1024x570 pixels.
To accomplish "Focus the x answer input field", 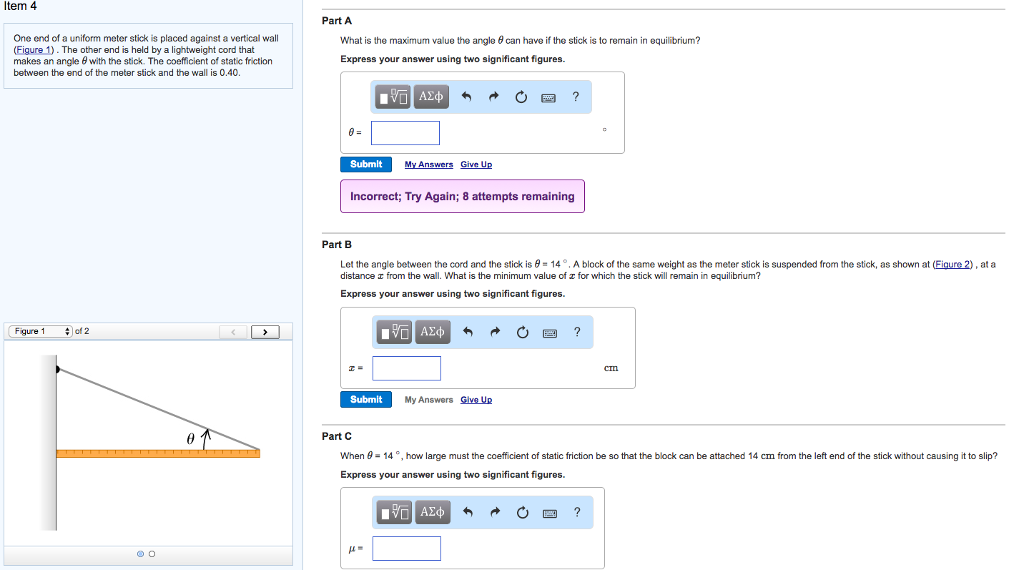I will coord(407,368).
